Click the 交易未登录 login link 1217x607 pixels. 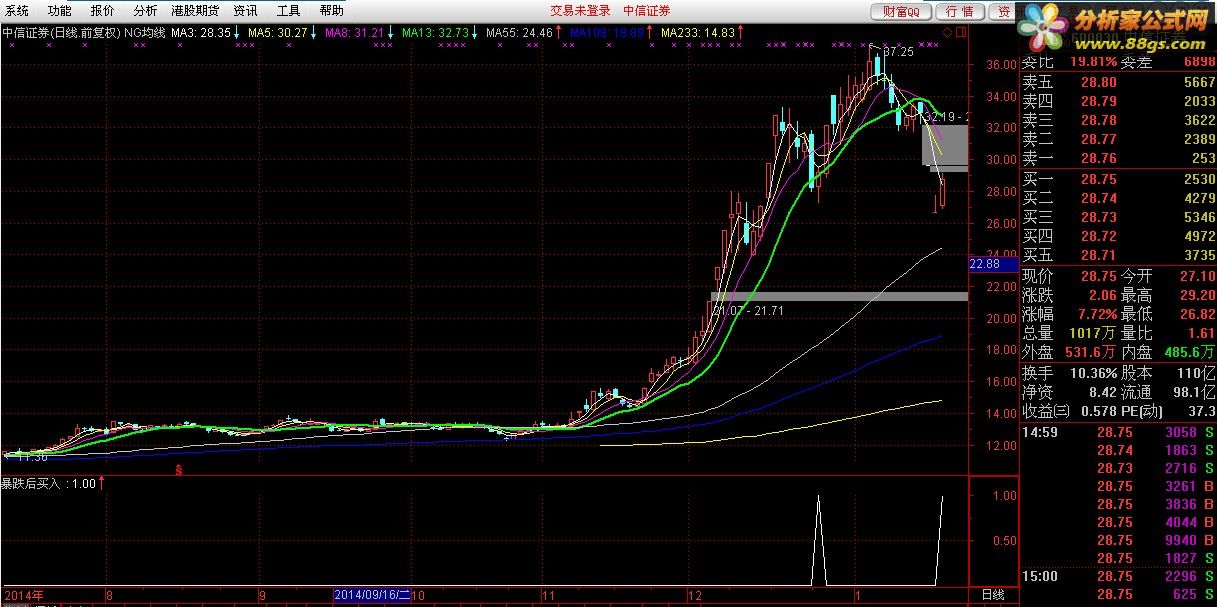pos(580,11)
